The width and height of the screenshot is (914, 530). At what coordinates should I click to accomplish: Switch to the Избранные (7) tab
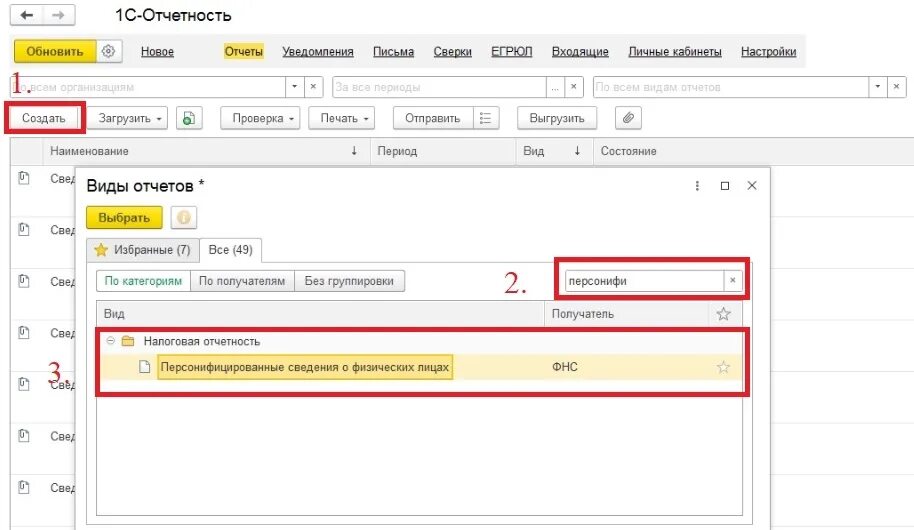tap(143, 250)
